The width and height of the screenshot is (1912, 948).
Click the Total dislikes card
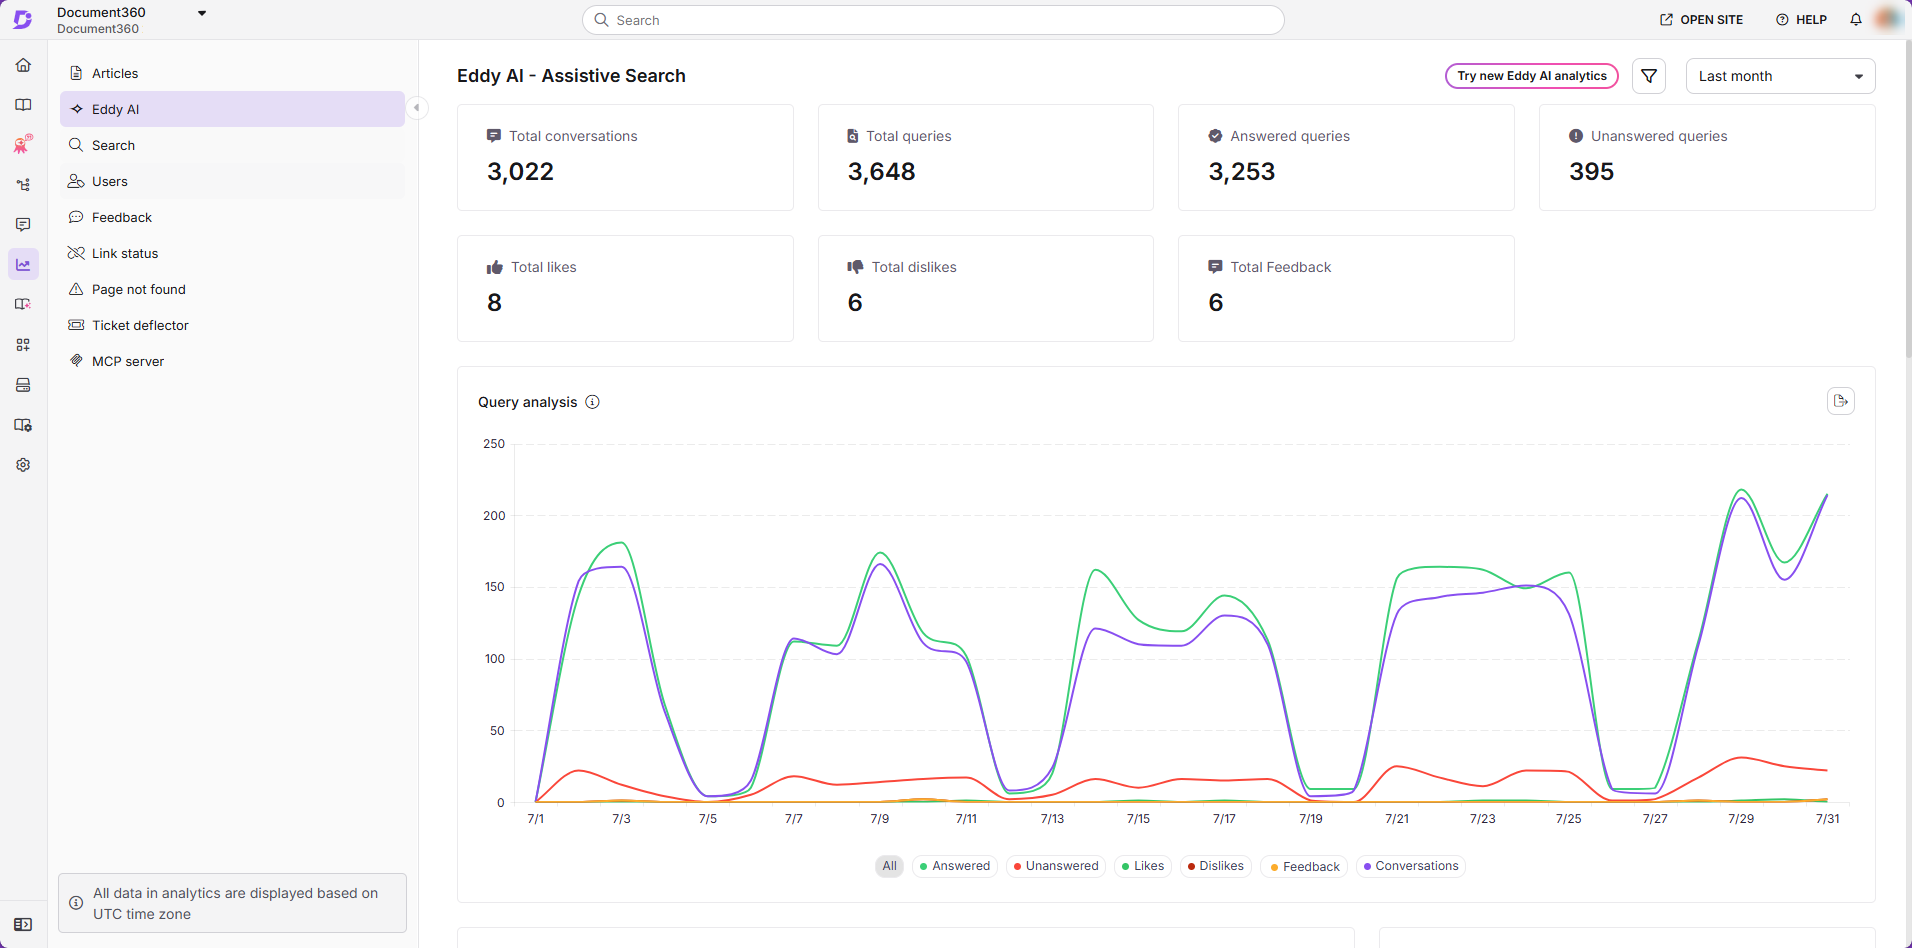point(986,289)
